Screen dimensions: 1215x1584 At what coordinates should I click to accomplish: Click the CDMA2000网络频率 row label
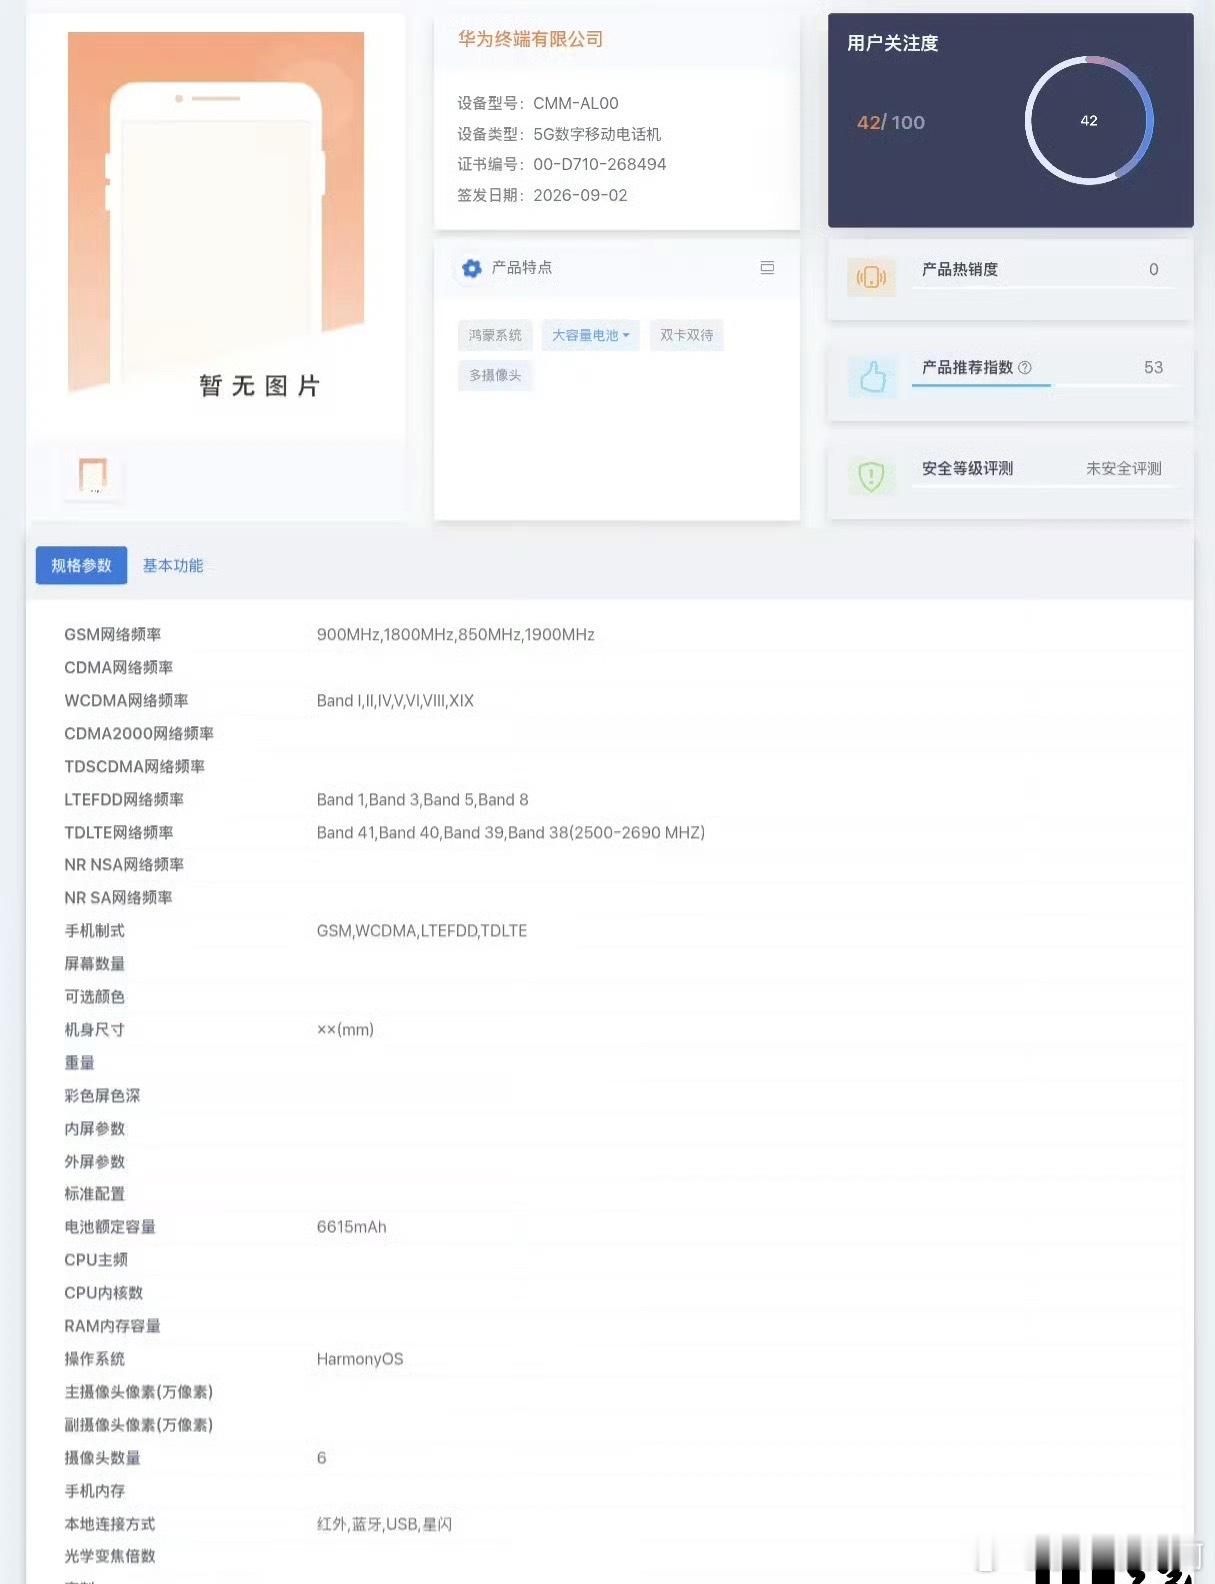tap(139, 733)
